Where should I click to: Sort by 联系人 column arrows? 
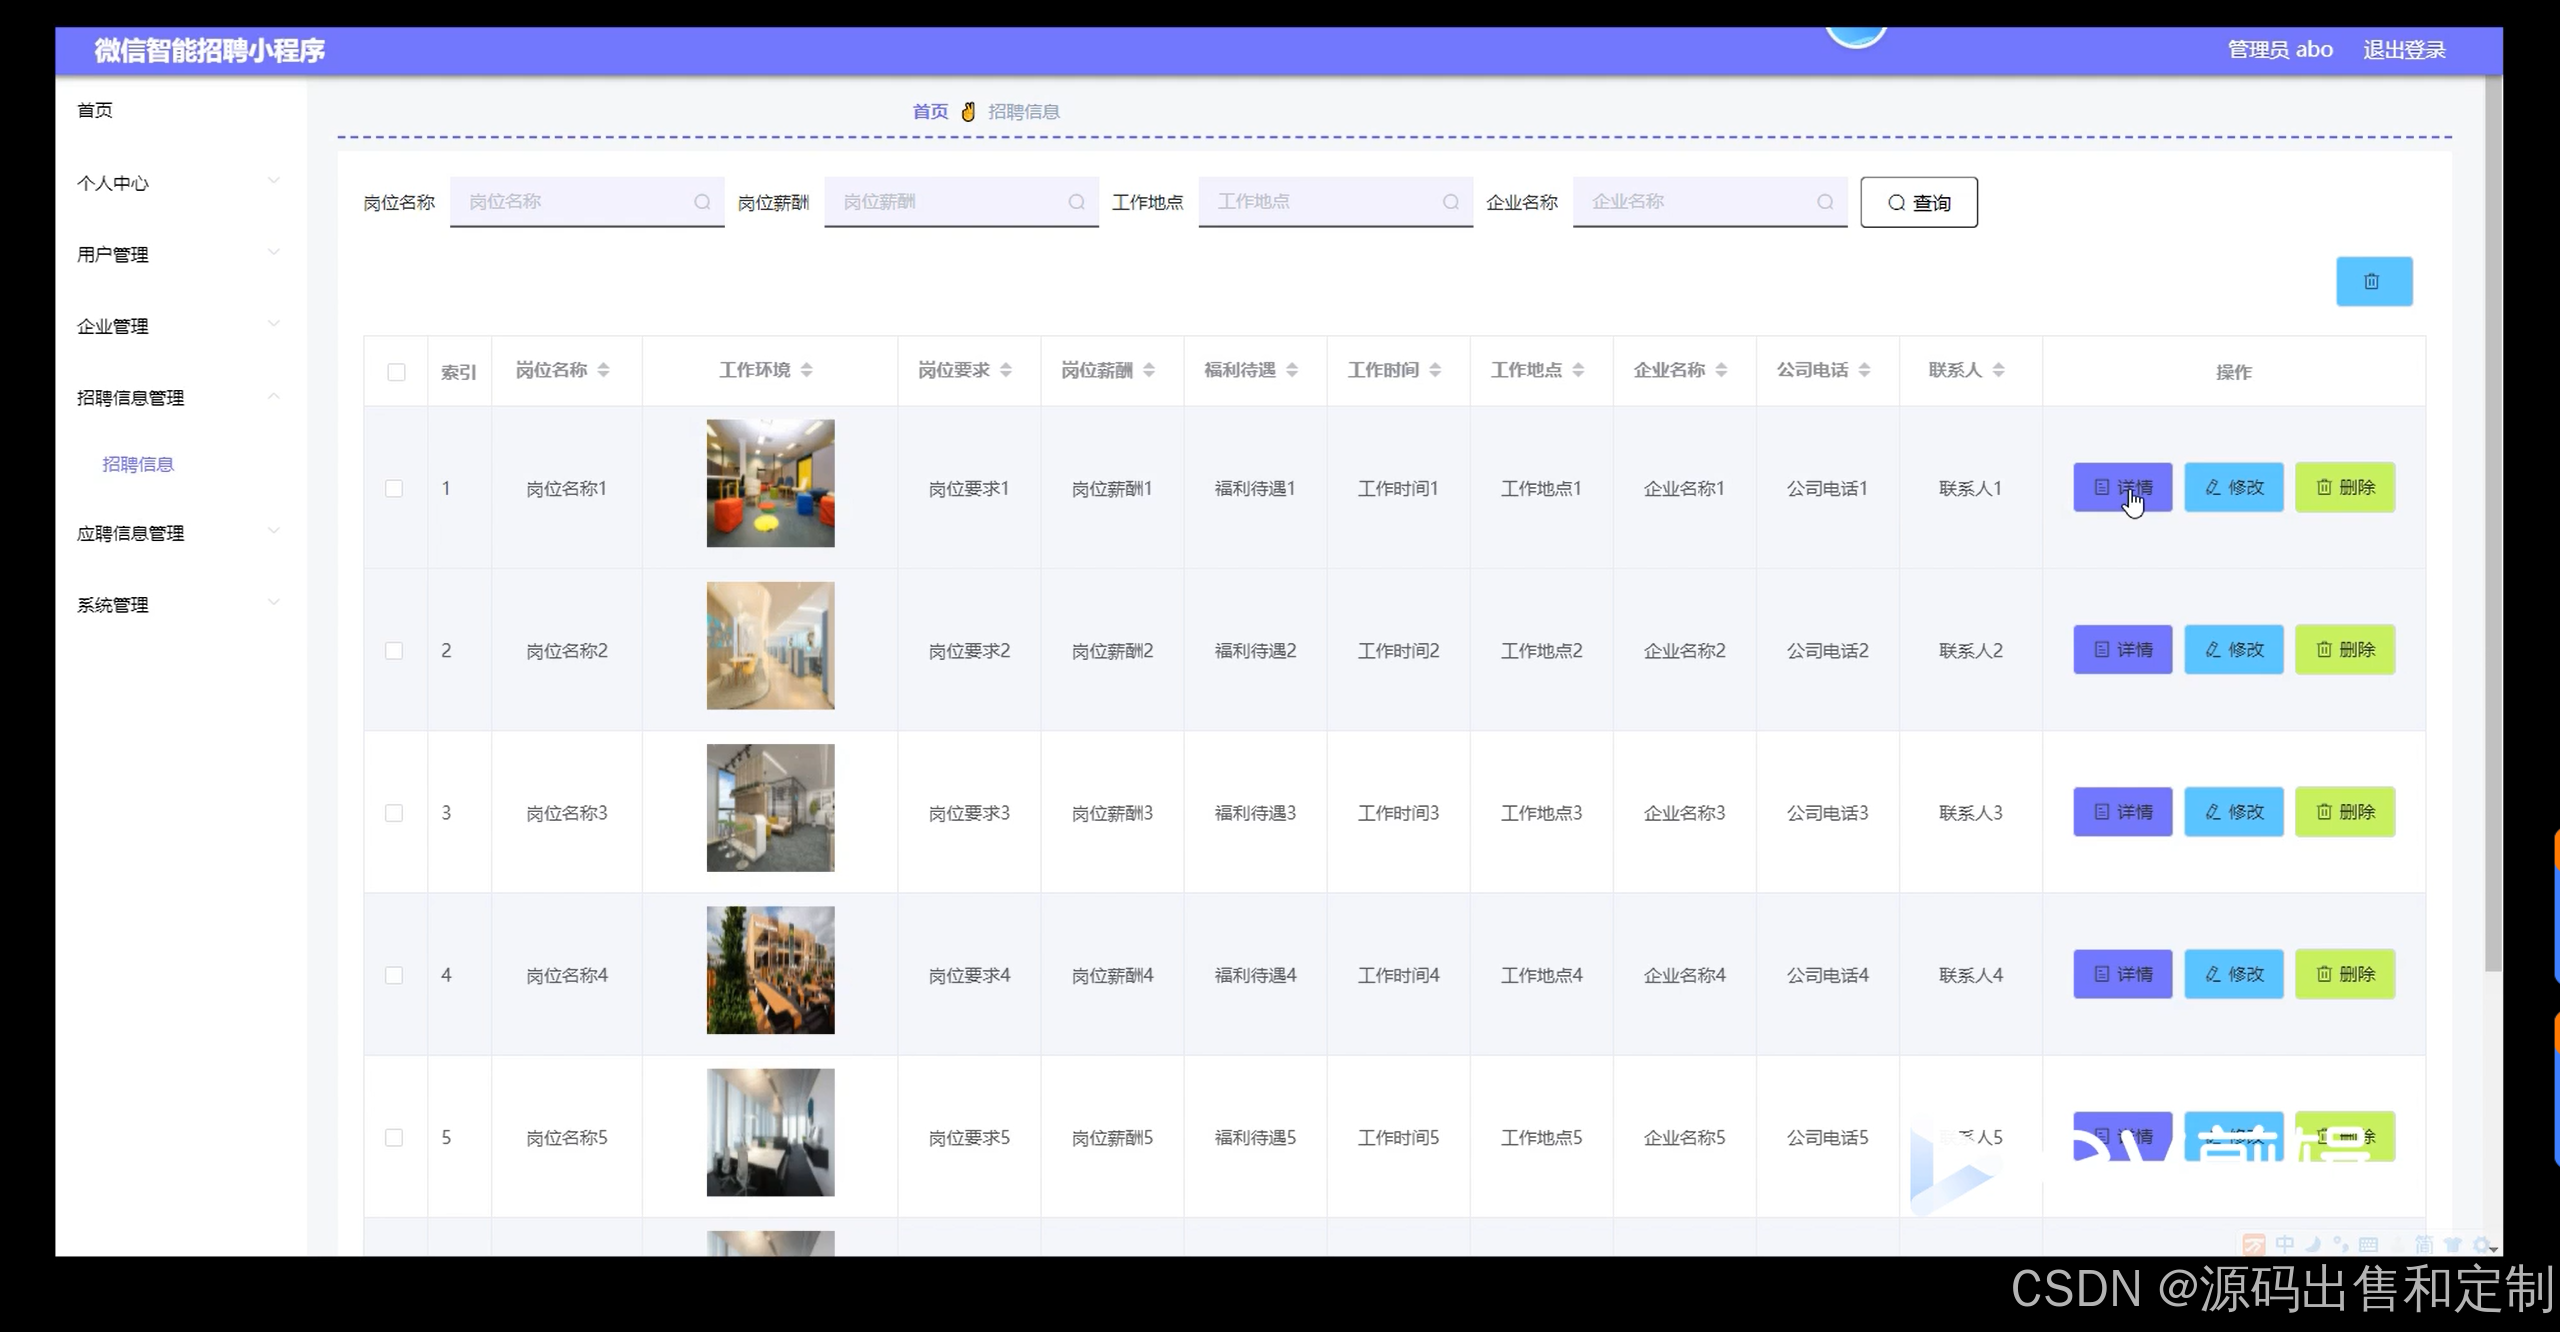tap(1998, 370)
